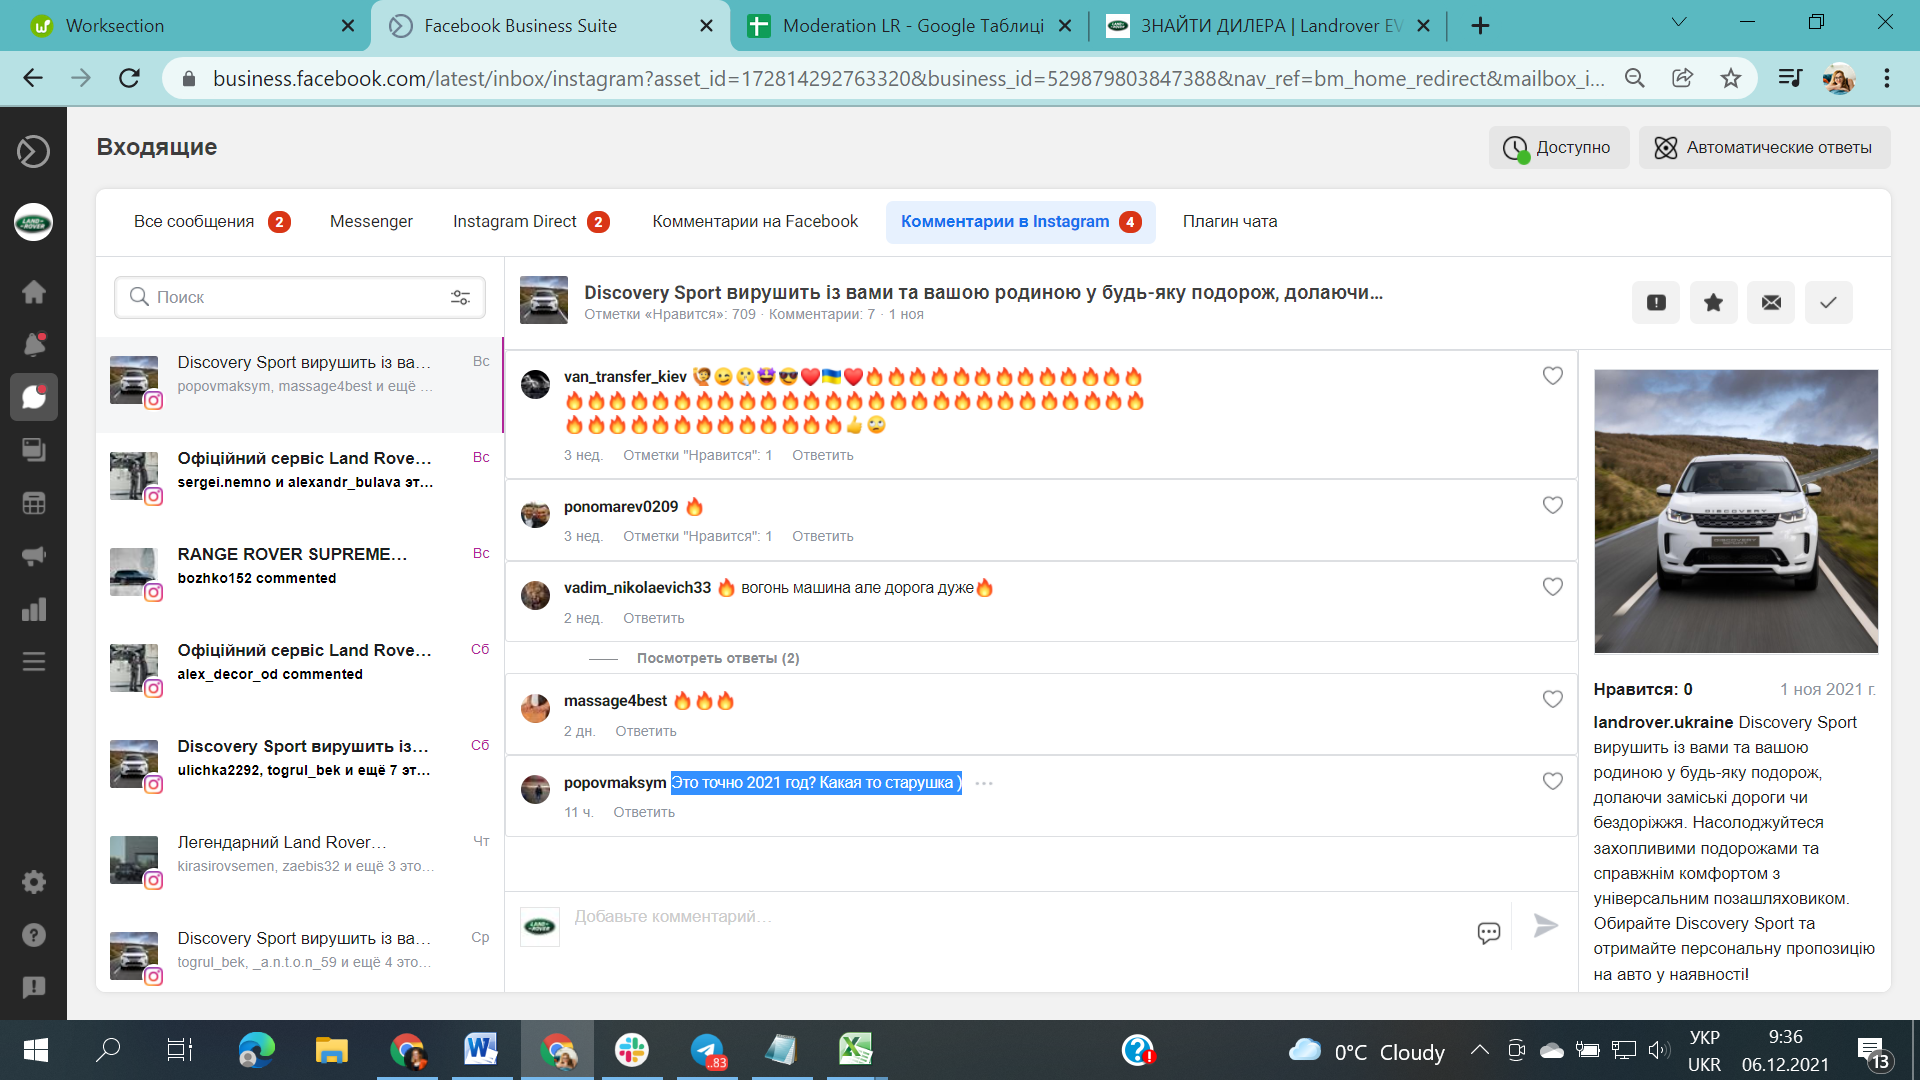The width and height of the screenshot is (1920, 1080).
Task: Like massage4best comment with heart
Action: [x=1552, y=700]
